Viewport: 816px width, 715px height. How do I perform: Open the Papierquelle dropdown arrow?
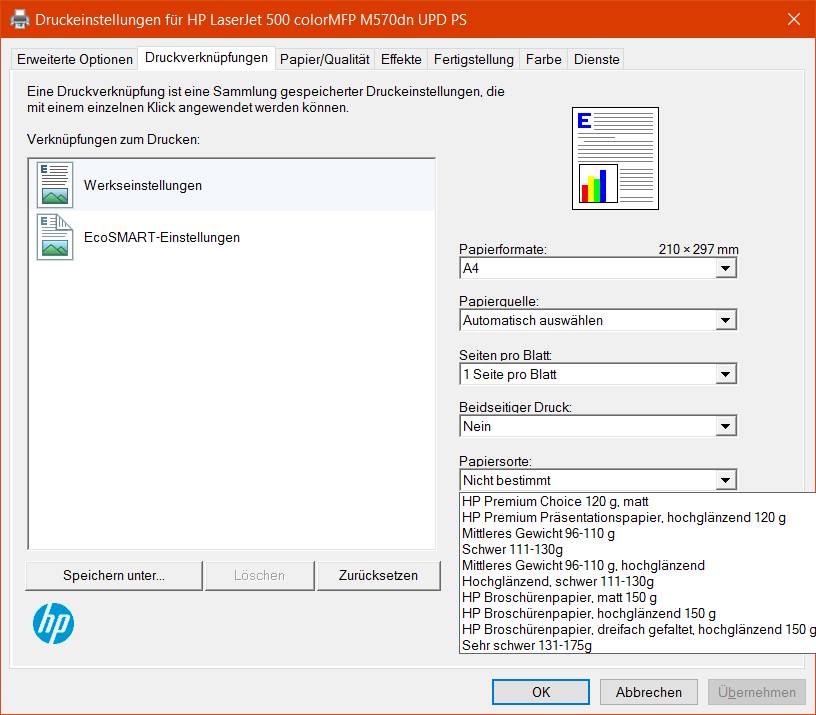click(x=725, y=321)
